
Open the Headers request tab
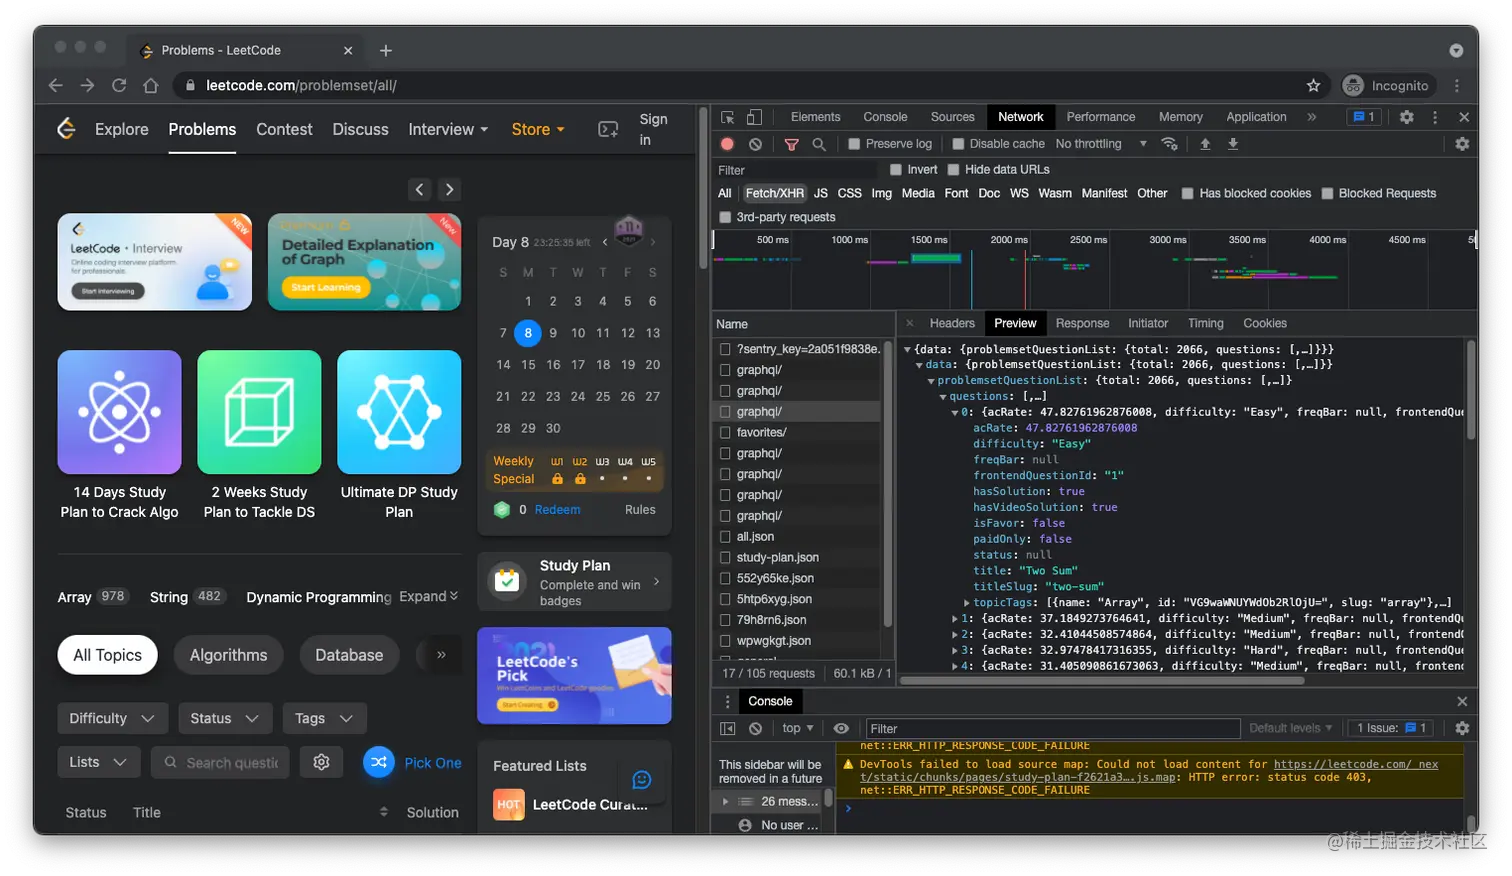tap(952, 323)
